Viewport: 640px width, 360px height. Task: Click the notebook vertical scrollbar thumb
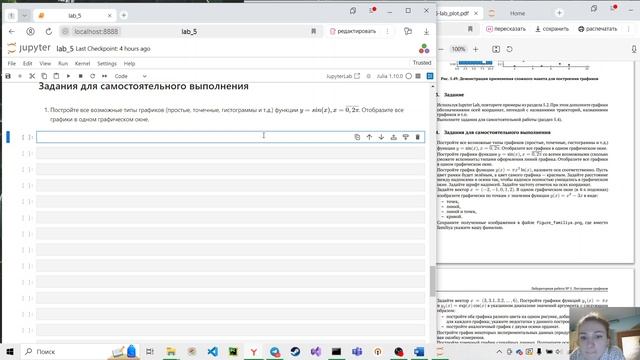pos(432,281)
